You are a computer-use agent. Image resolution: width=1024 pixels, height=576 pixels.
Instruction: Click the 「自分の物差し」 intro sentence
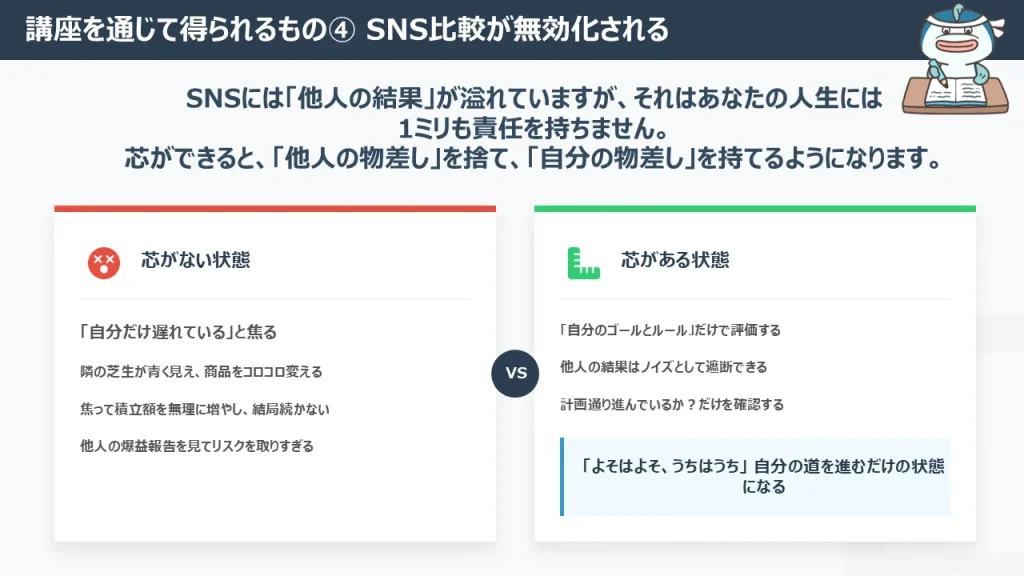coord(533,159)
